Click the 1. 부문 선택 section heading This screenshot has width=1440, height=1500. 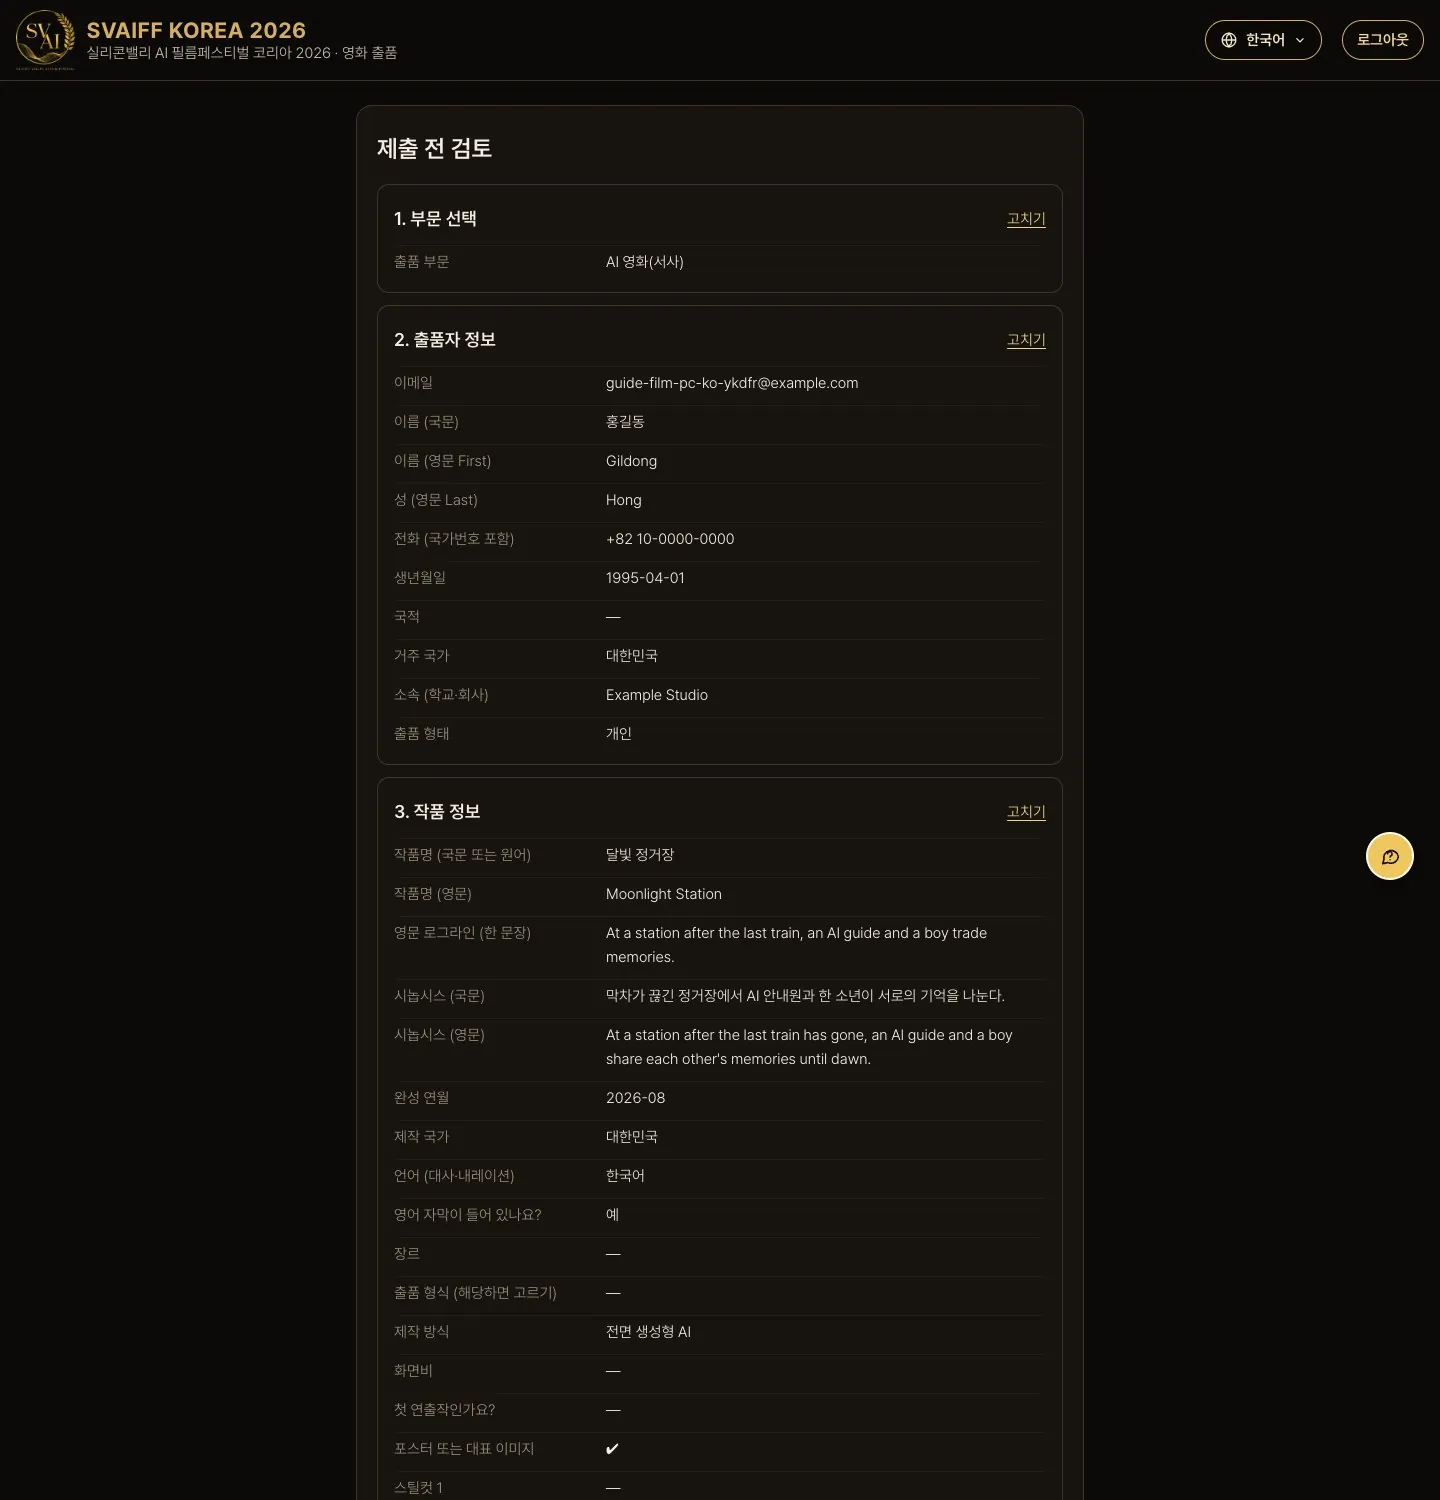pyautogui.click(x=435, y=219)
